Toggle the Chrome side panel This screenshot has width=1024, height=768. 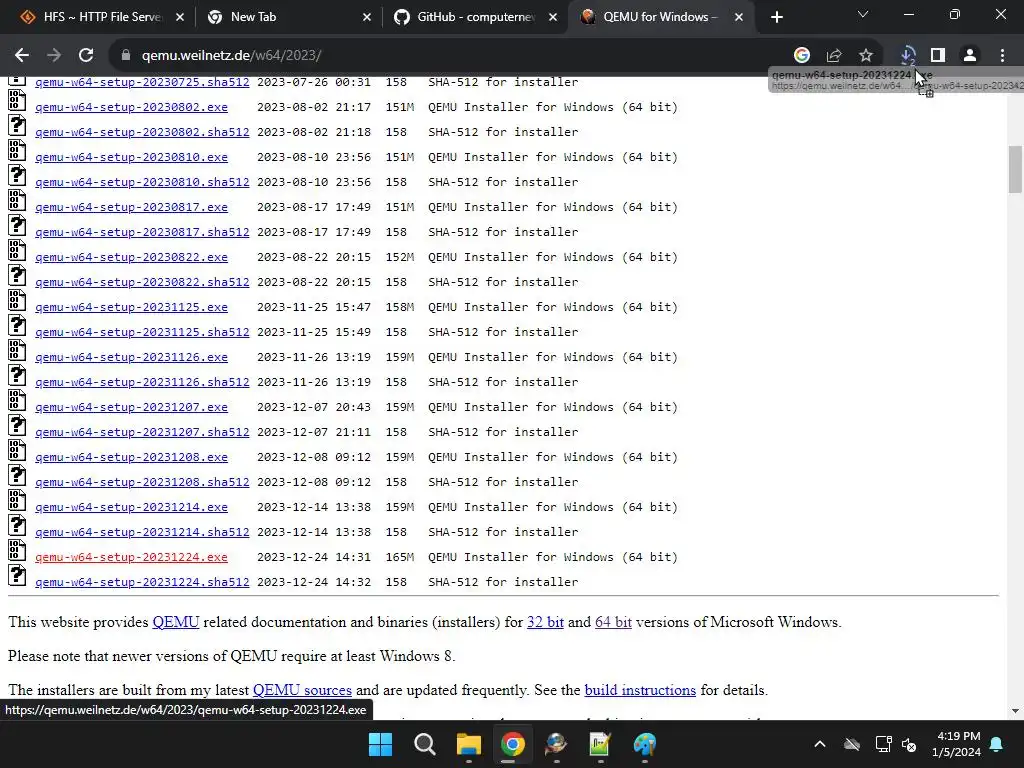click(x=938, y=56)
